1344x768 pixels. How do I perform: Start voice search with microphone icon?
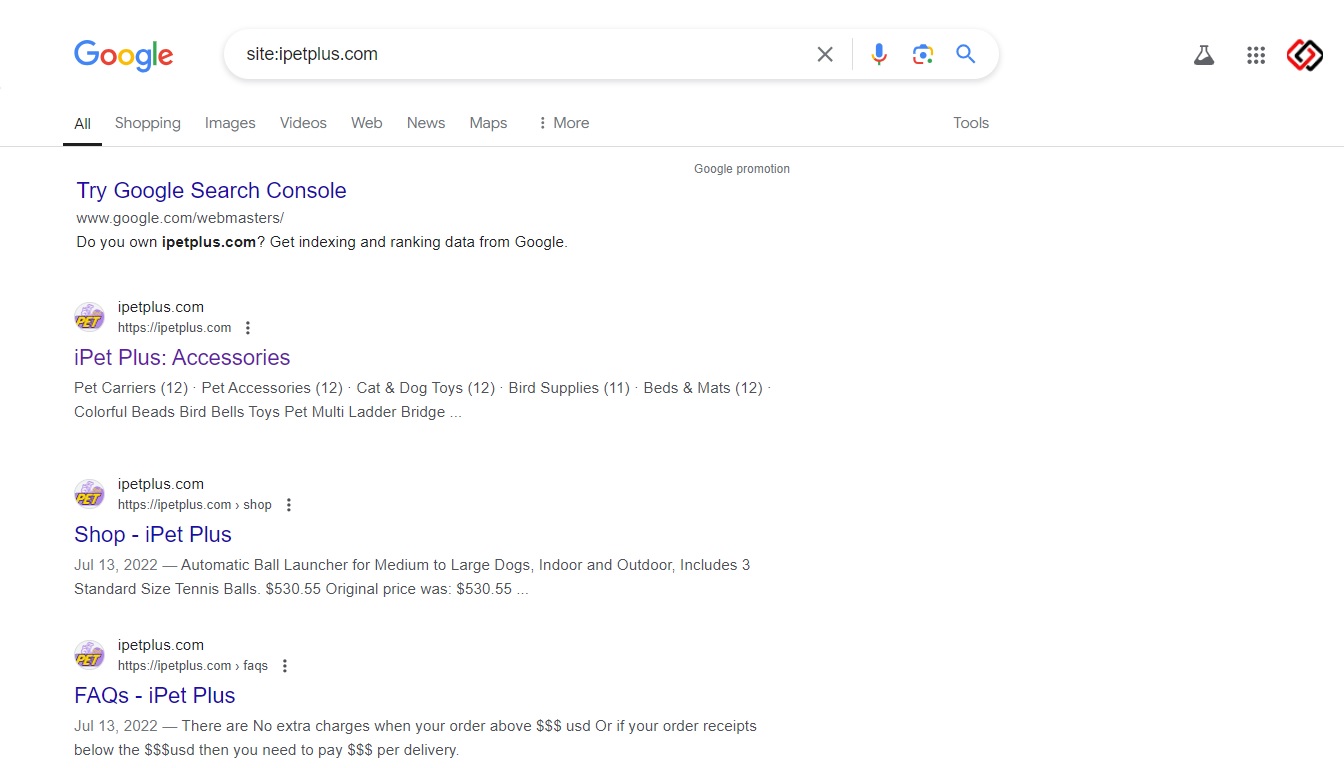click(x=879, y=54)
